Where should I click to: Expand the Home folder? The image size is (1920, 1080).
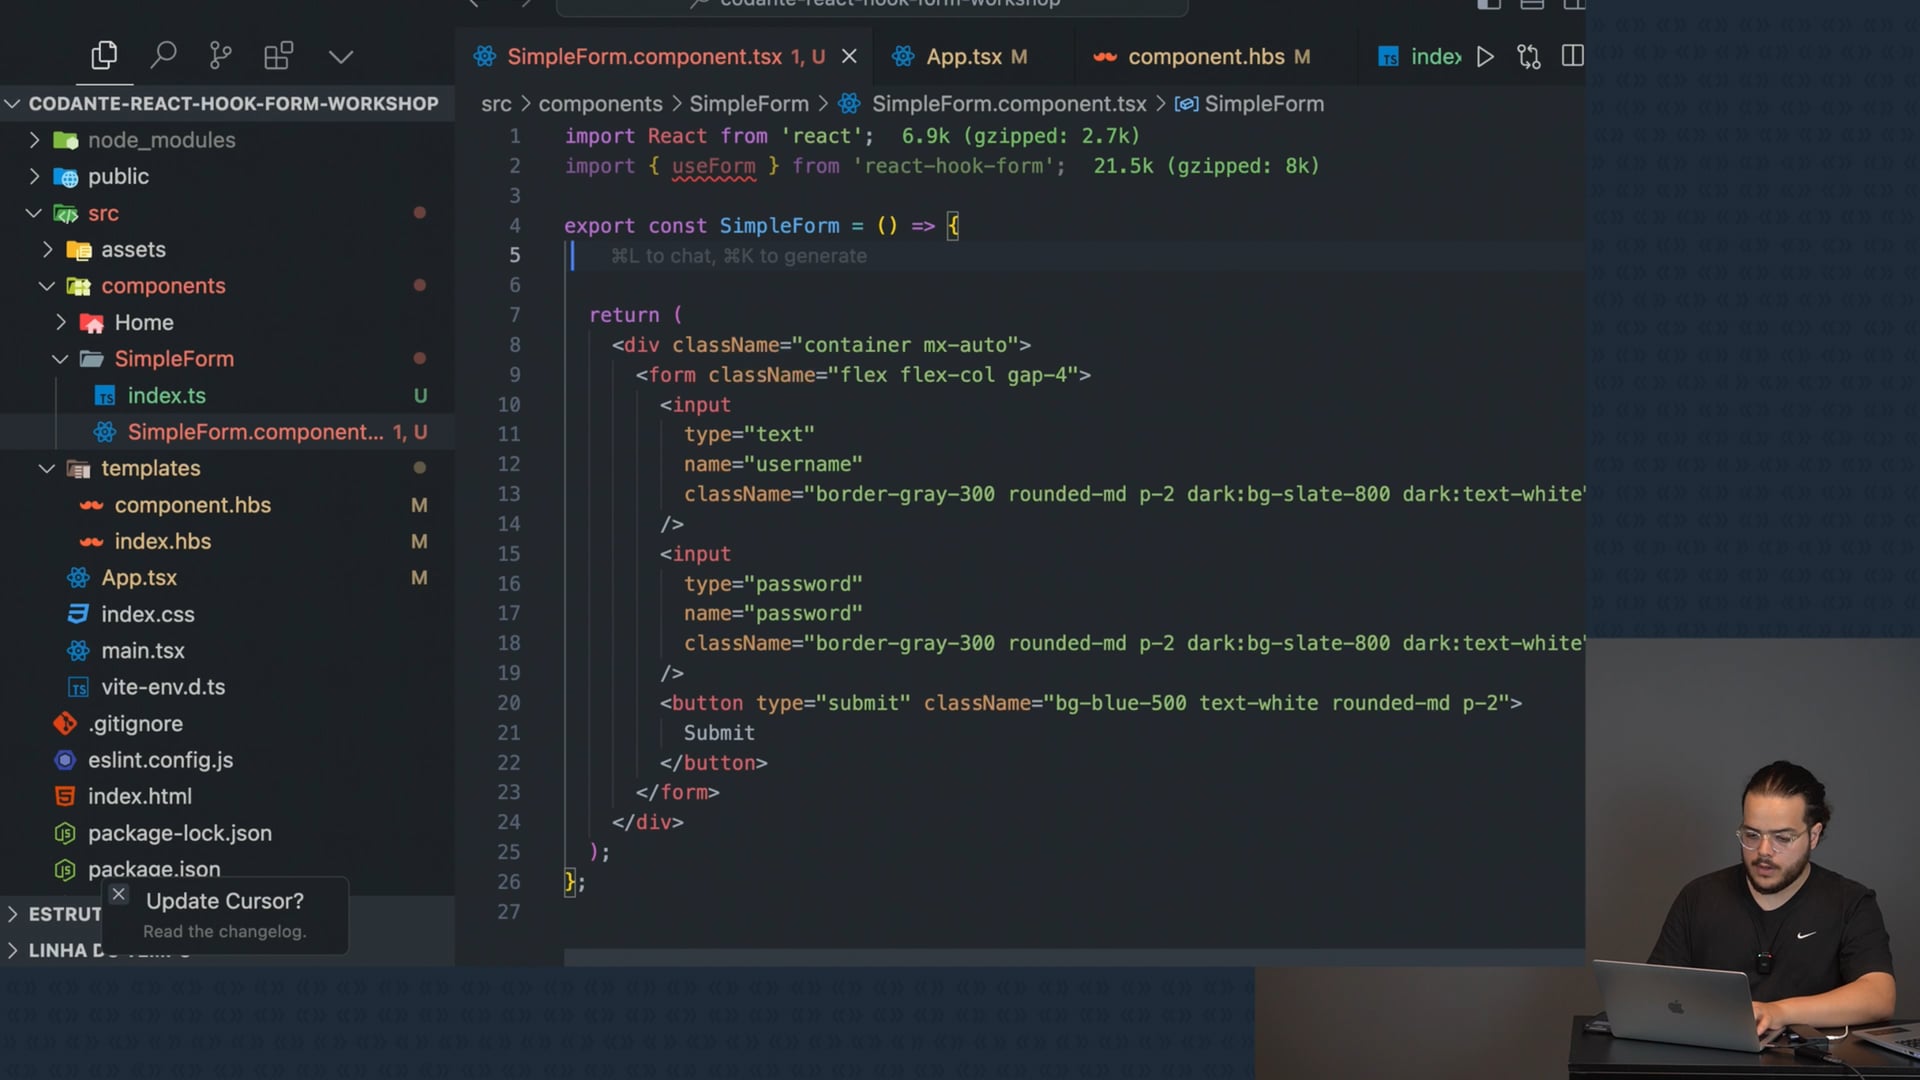click(x=61, y=322)
